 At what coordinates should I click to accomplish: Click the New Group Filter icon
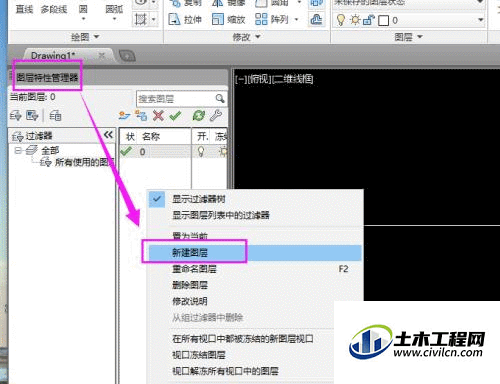click(32, 116)
